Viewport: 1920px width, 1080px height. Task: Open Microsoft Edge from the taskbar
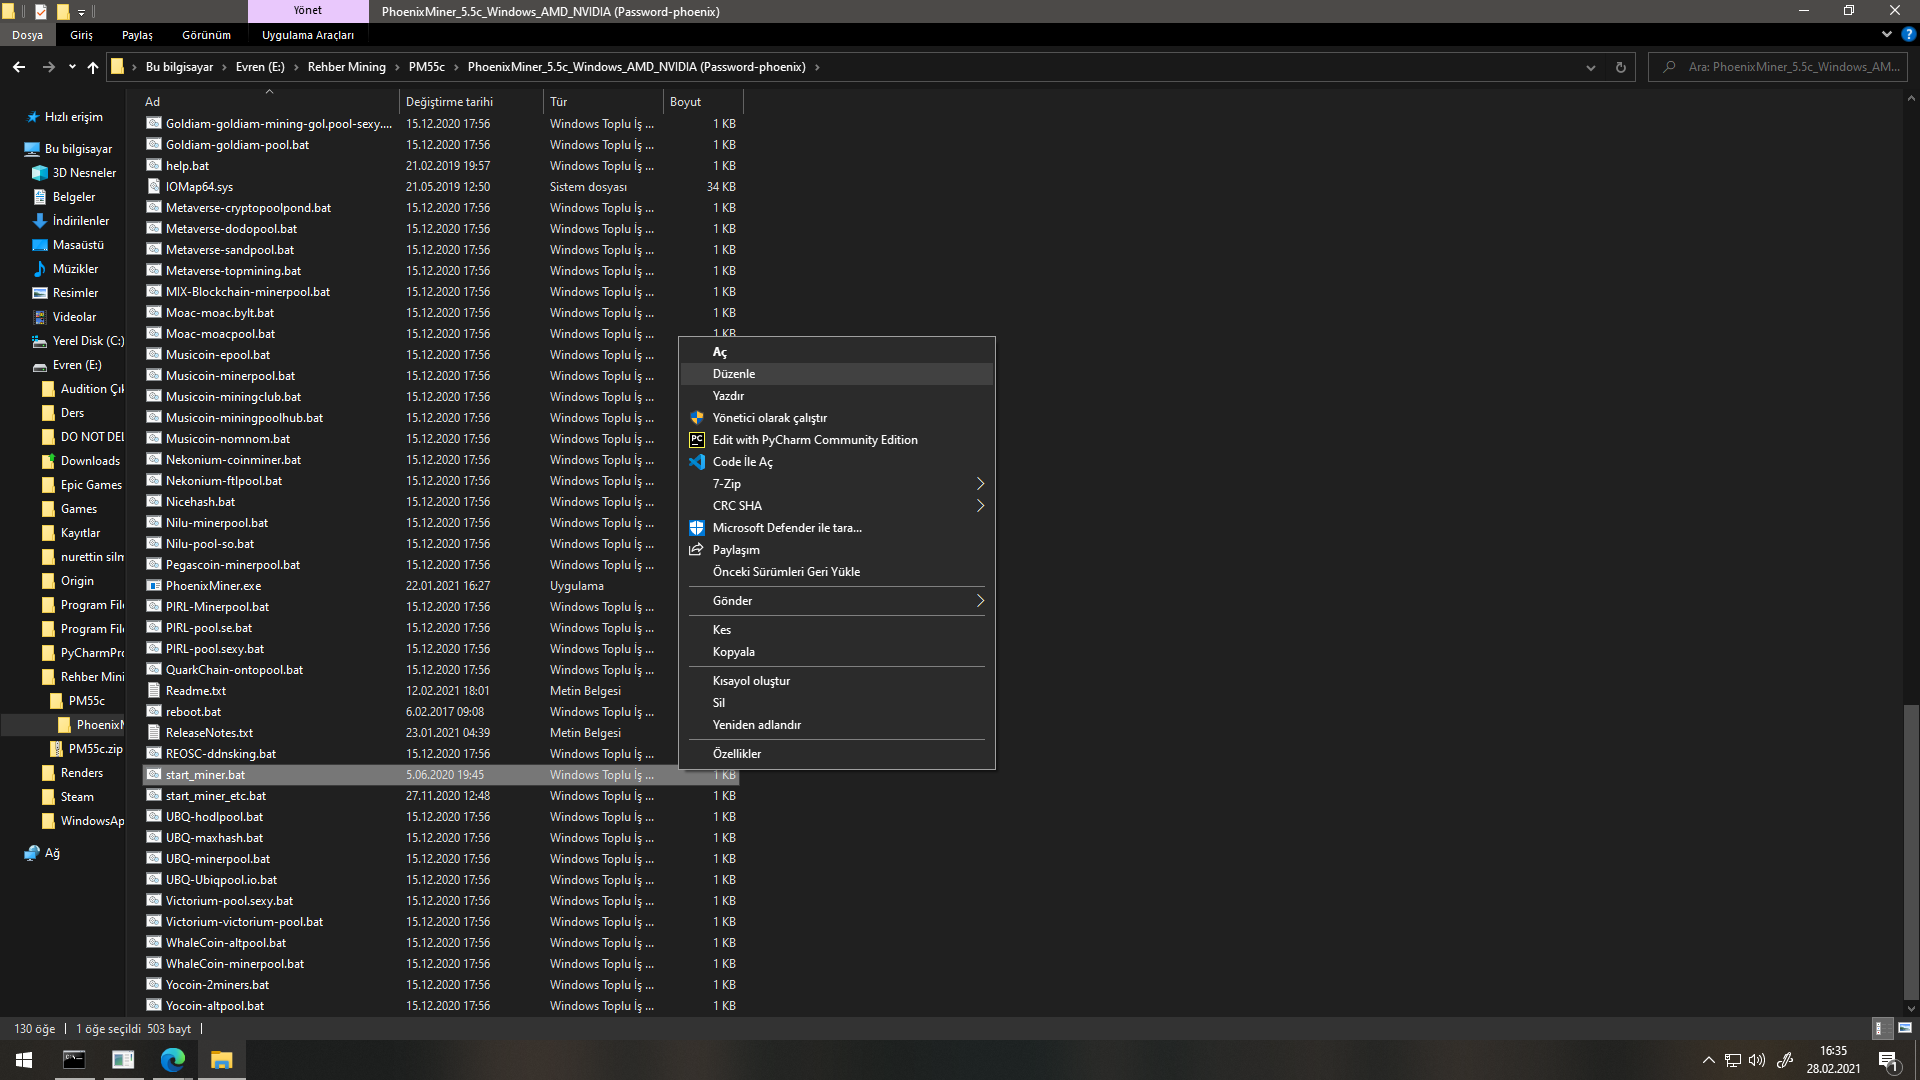click(172, 1060)
